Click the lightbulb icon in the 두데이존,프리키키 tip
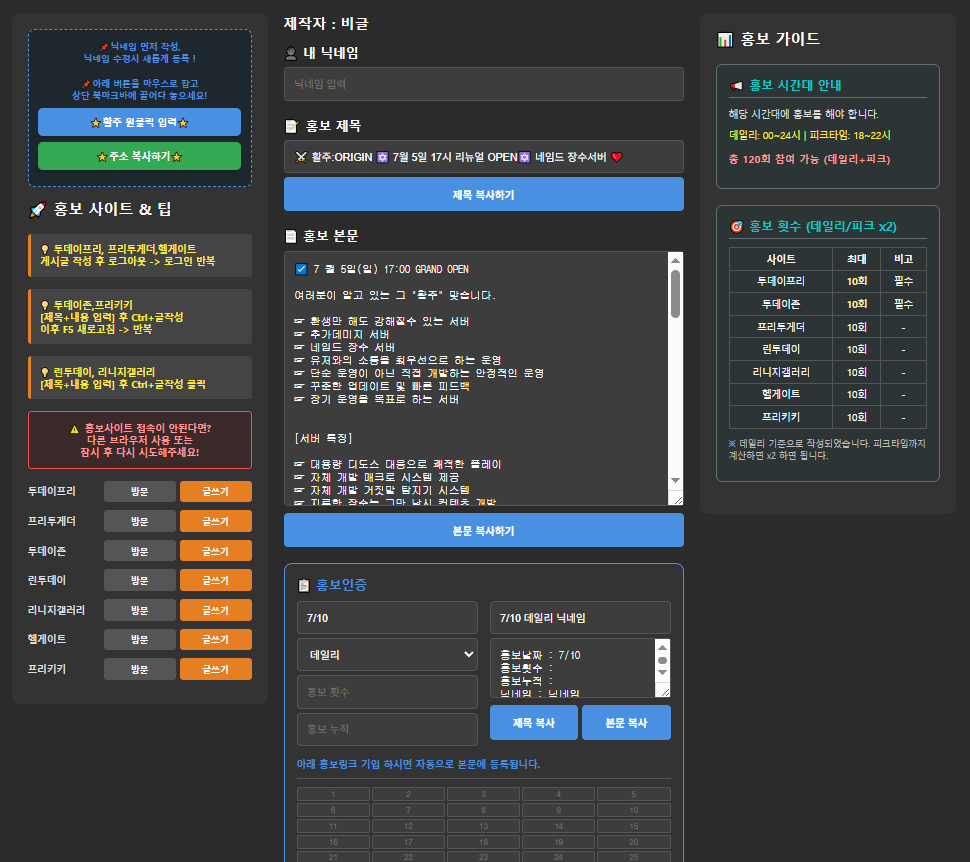970x862 pixels. (x=45, y=305)
